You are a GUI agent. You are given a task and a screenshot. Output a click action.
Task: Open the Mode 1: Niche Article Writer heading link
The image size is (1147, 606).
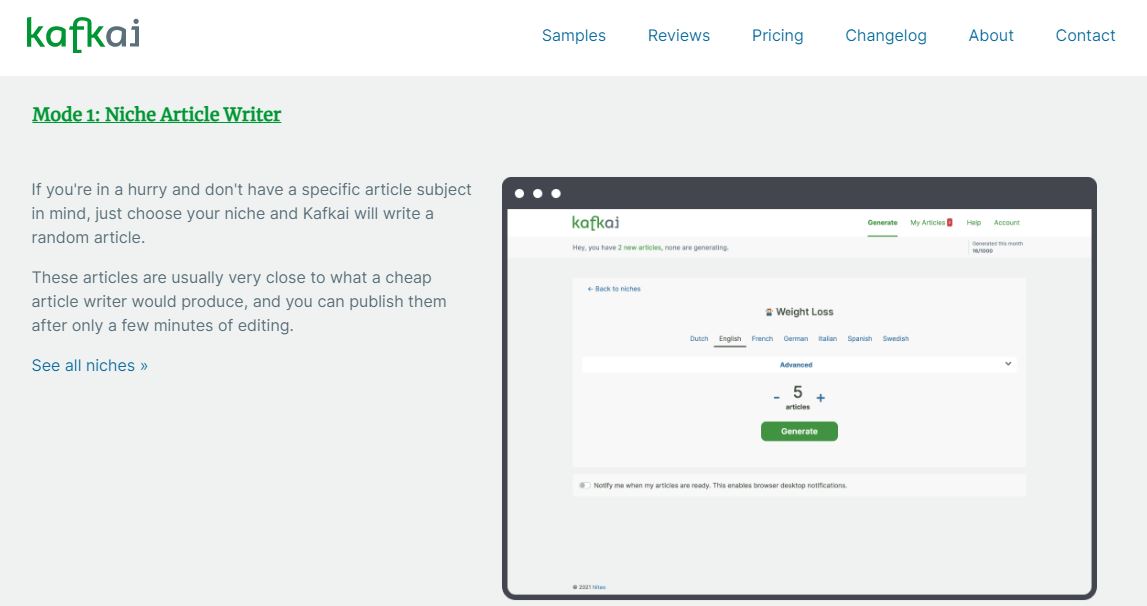pos(157,114)
